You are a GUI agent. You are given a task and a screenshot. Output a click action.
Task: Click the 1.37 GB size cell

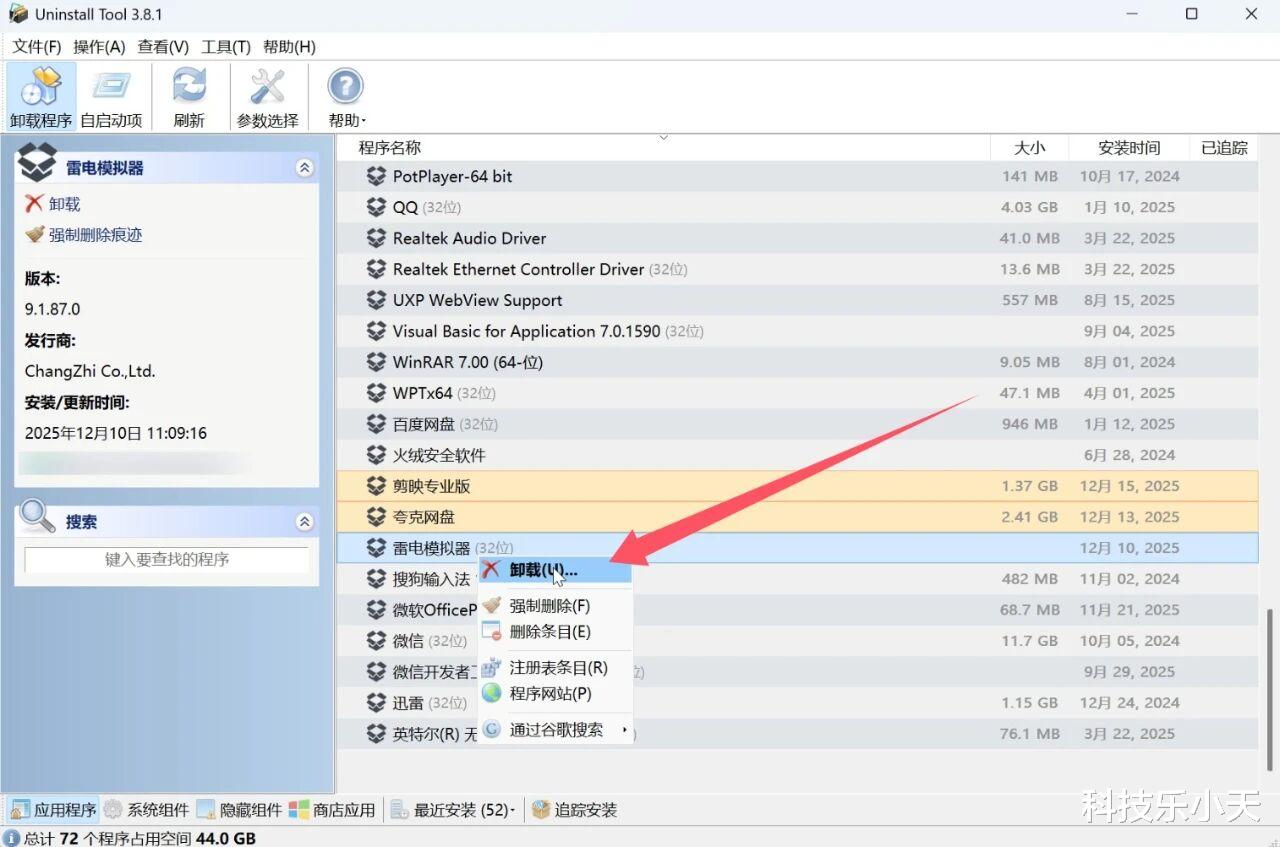point(1029,486)
